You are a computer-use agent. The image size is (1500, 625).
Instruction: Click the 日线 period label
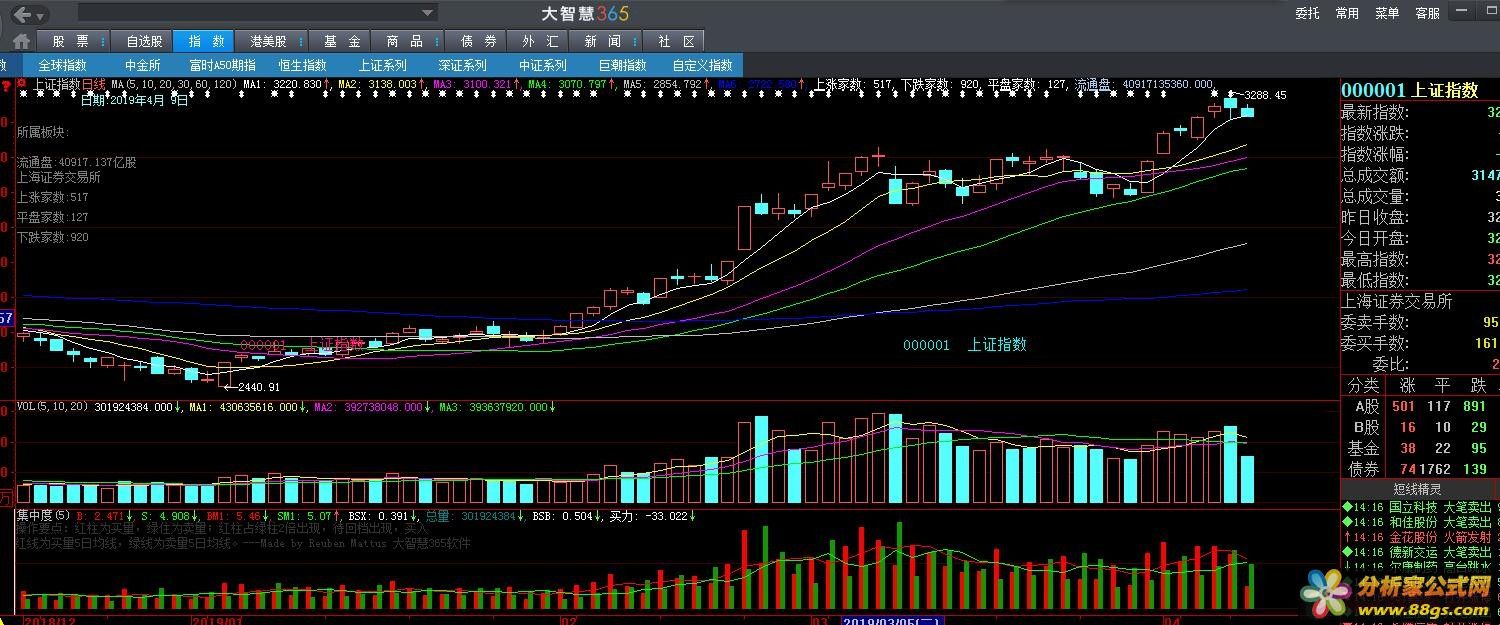93,84
